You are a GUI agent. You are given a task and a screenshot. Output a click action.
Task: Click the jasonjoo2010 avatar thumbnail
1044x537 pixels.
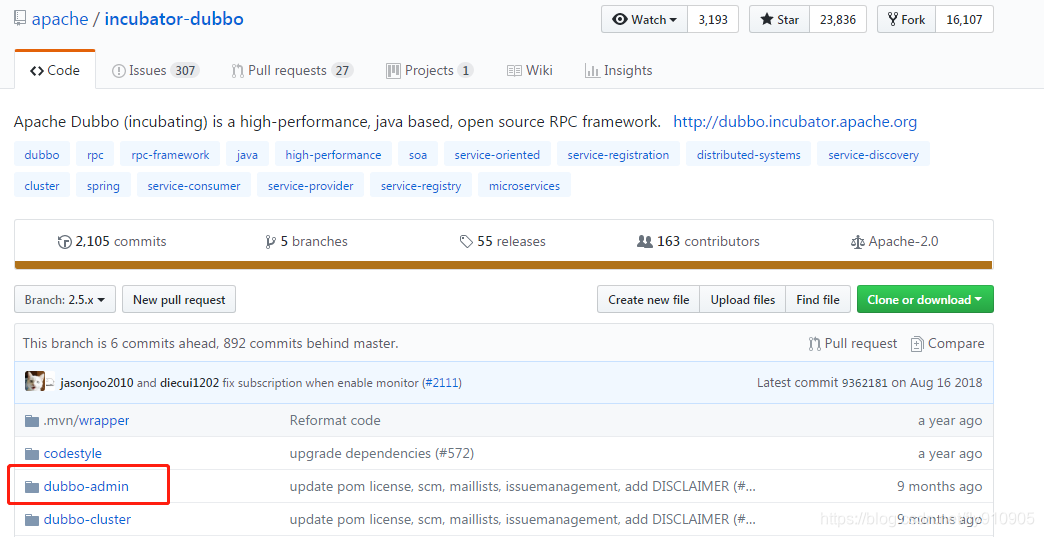[35, 382]
